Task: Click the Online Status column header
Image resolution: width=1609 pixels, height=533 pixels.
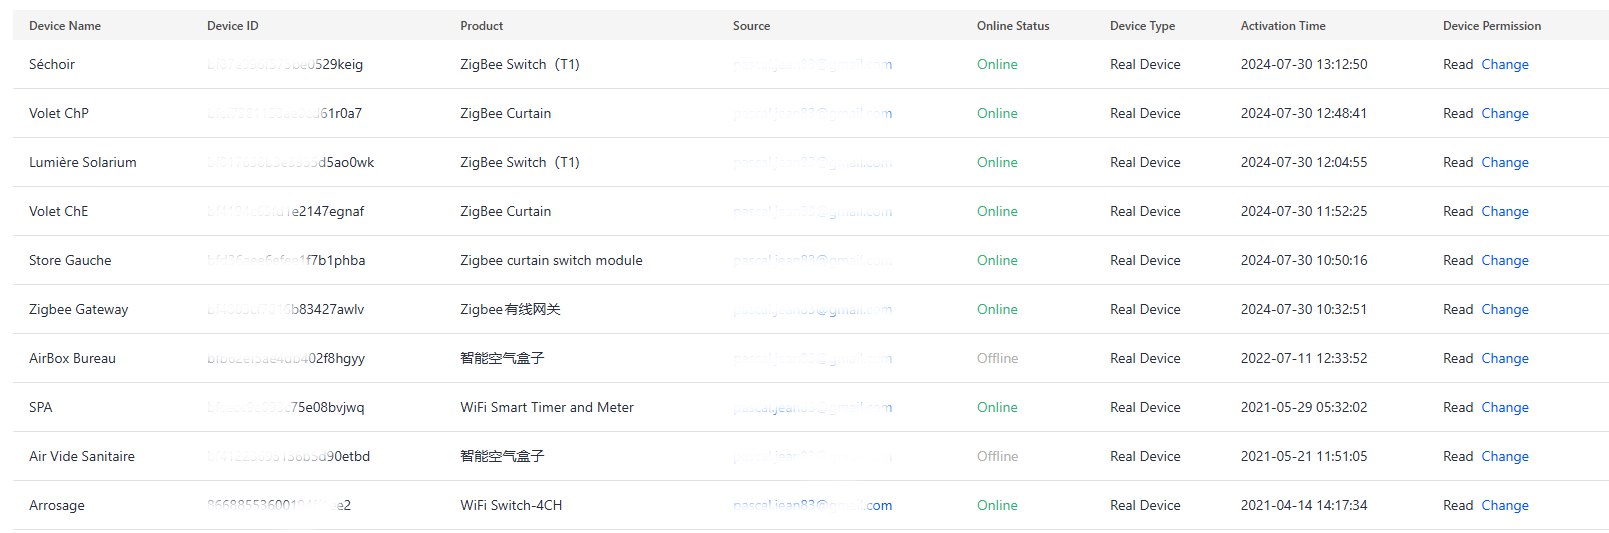Action: pos(1013,26)
